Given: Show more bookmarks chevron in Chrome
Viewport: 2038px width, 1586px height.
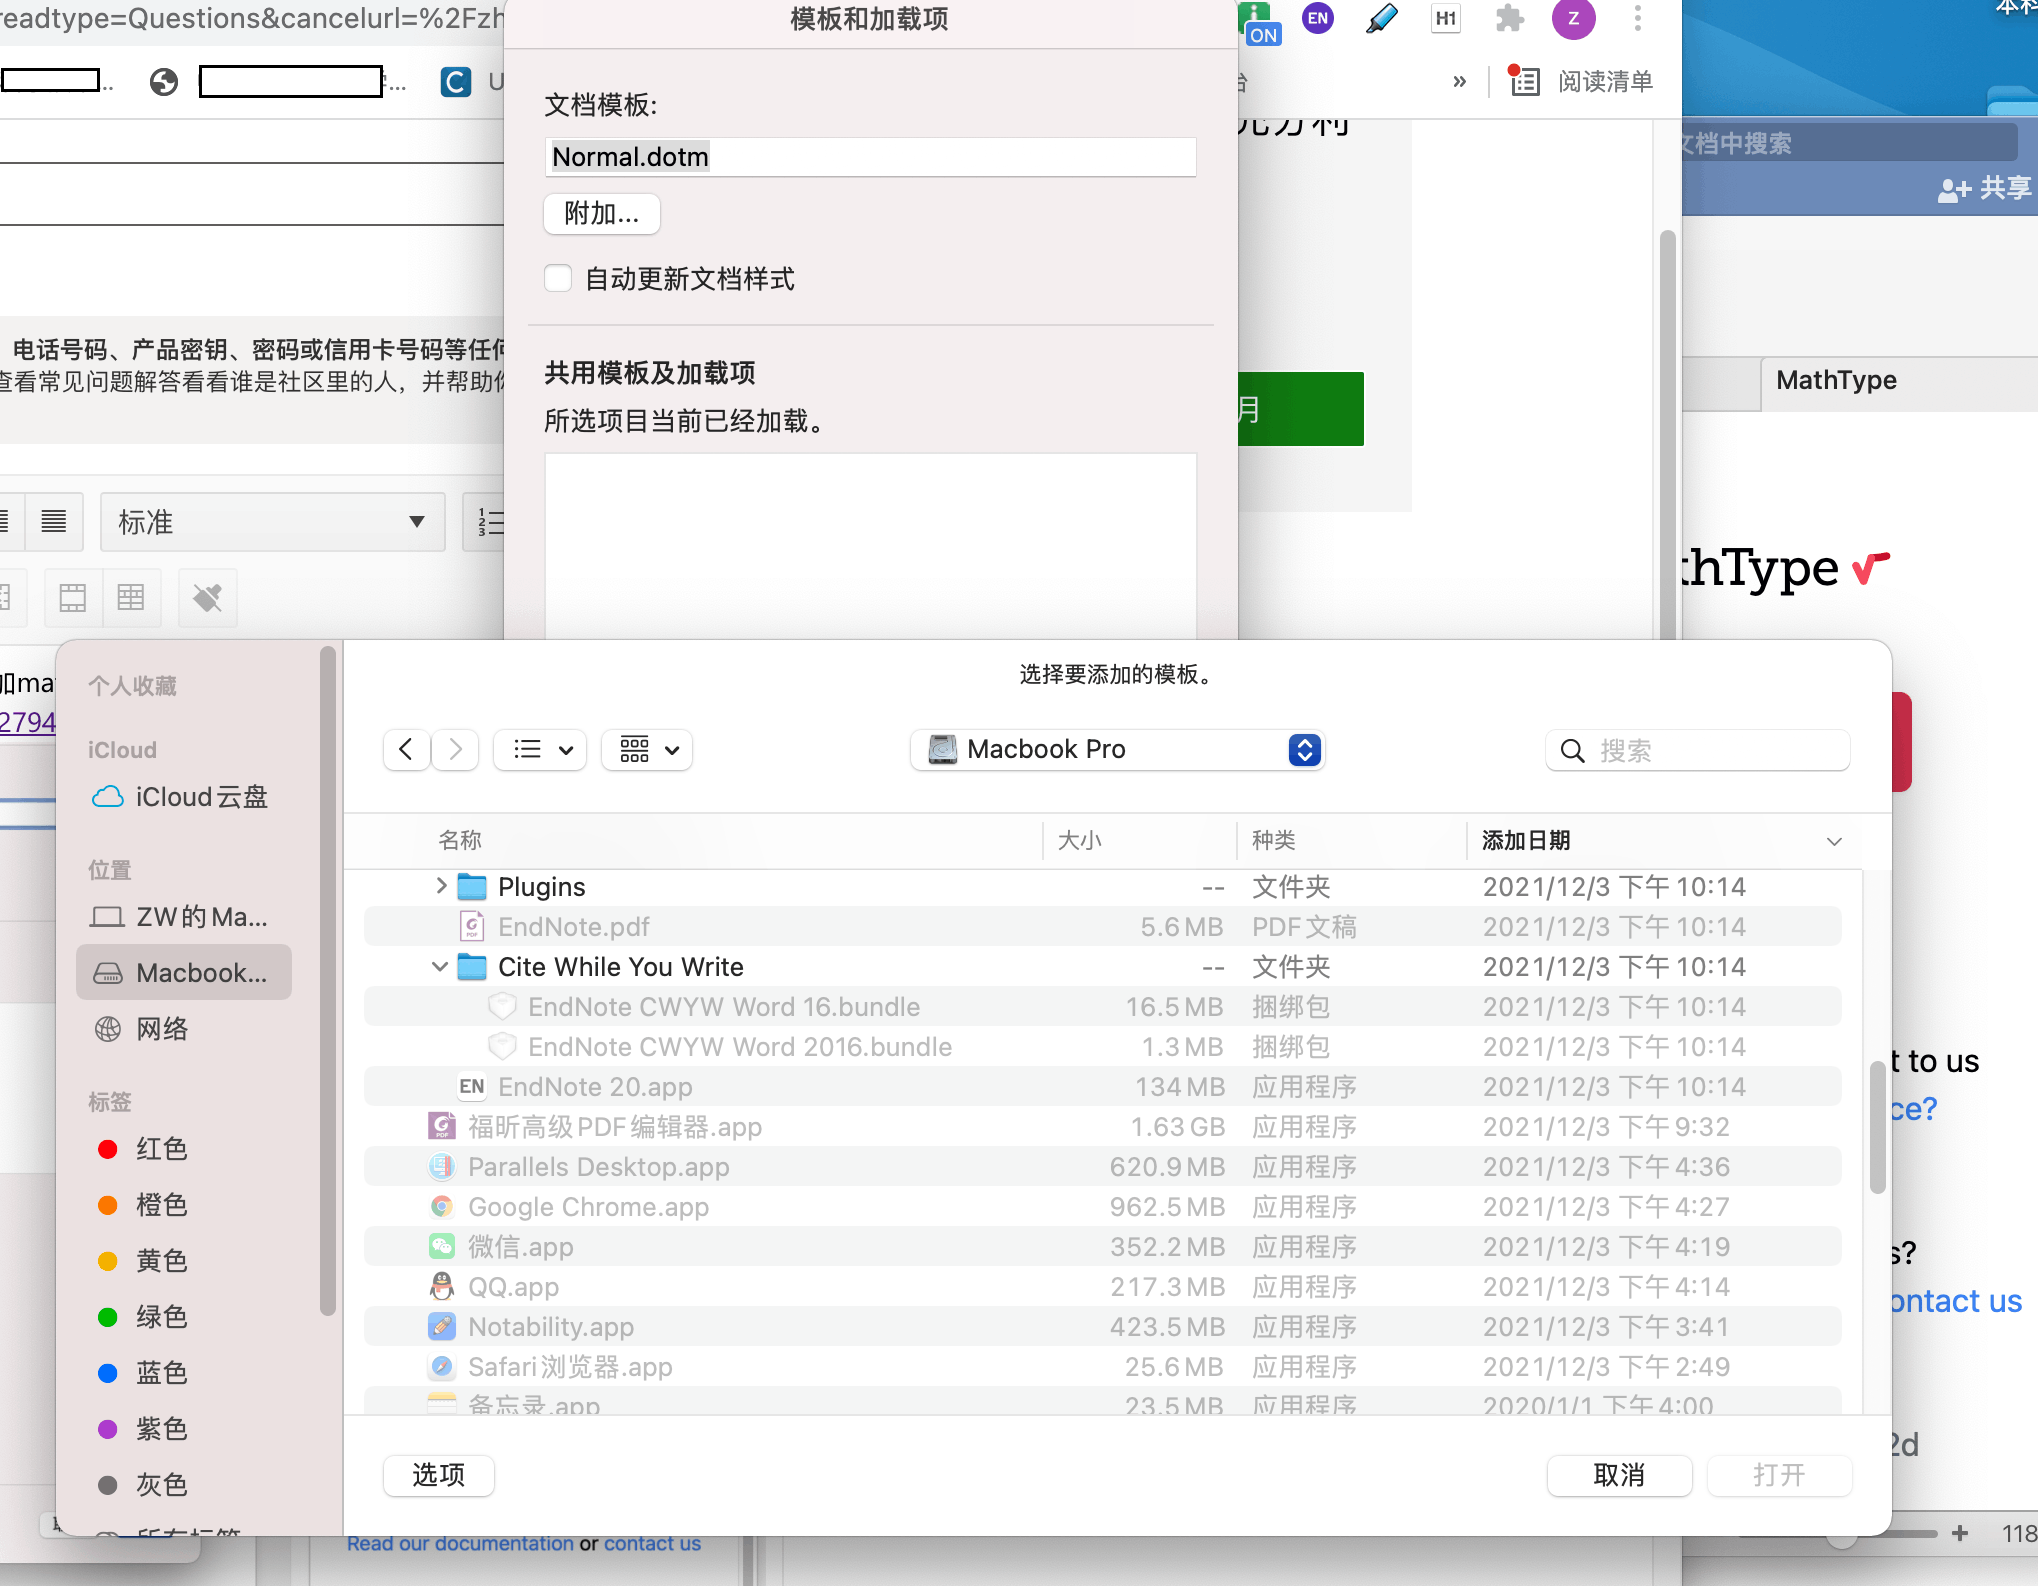Looking at the screenshot, I should (1460, 81).
